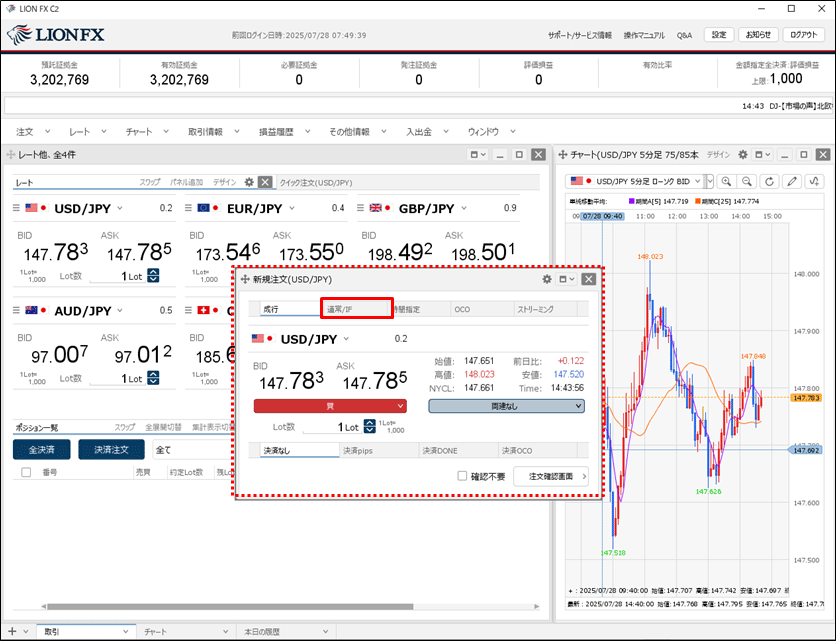Refresh the chart with reload icon

coord(769,181)
